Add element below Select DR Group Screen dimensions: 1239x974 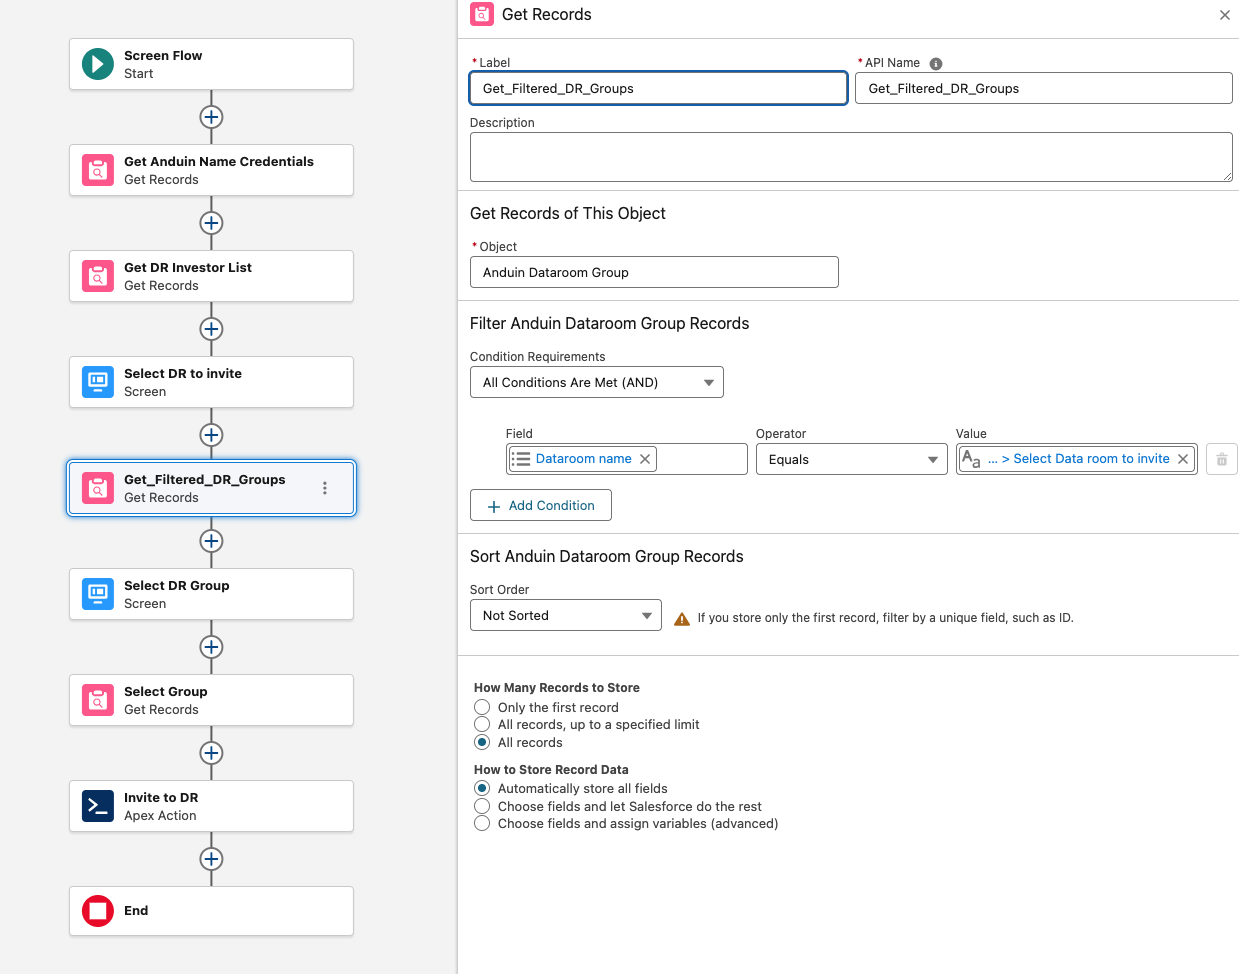click(211, 647)
